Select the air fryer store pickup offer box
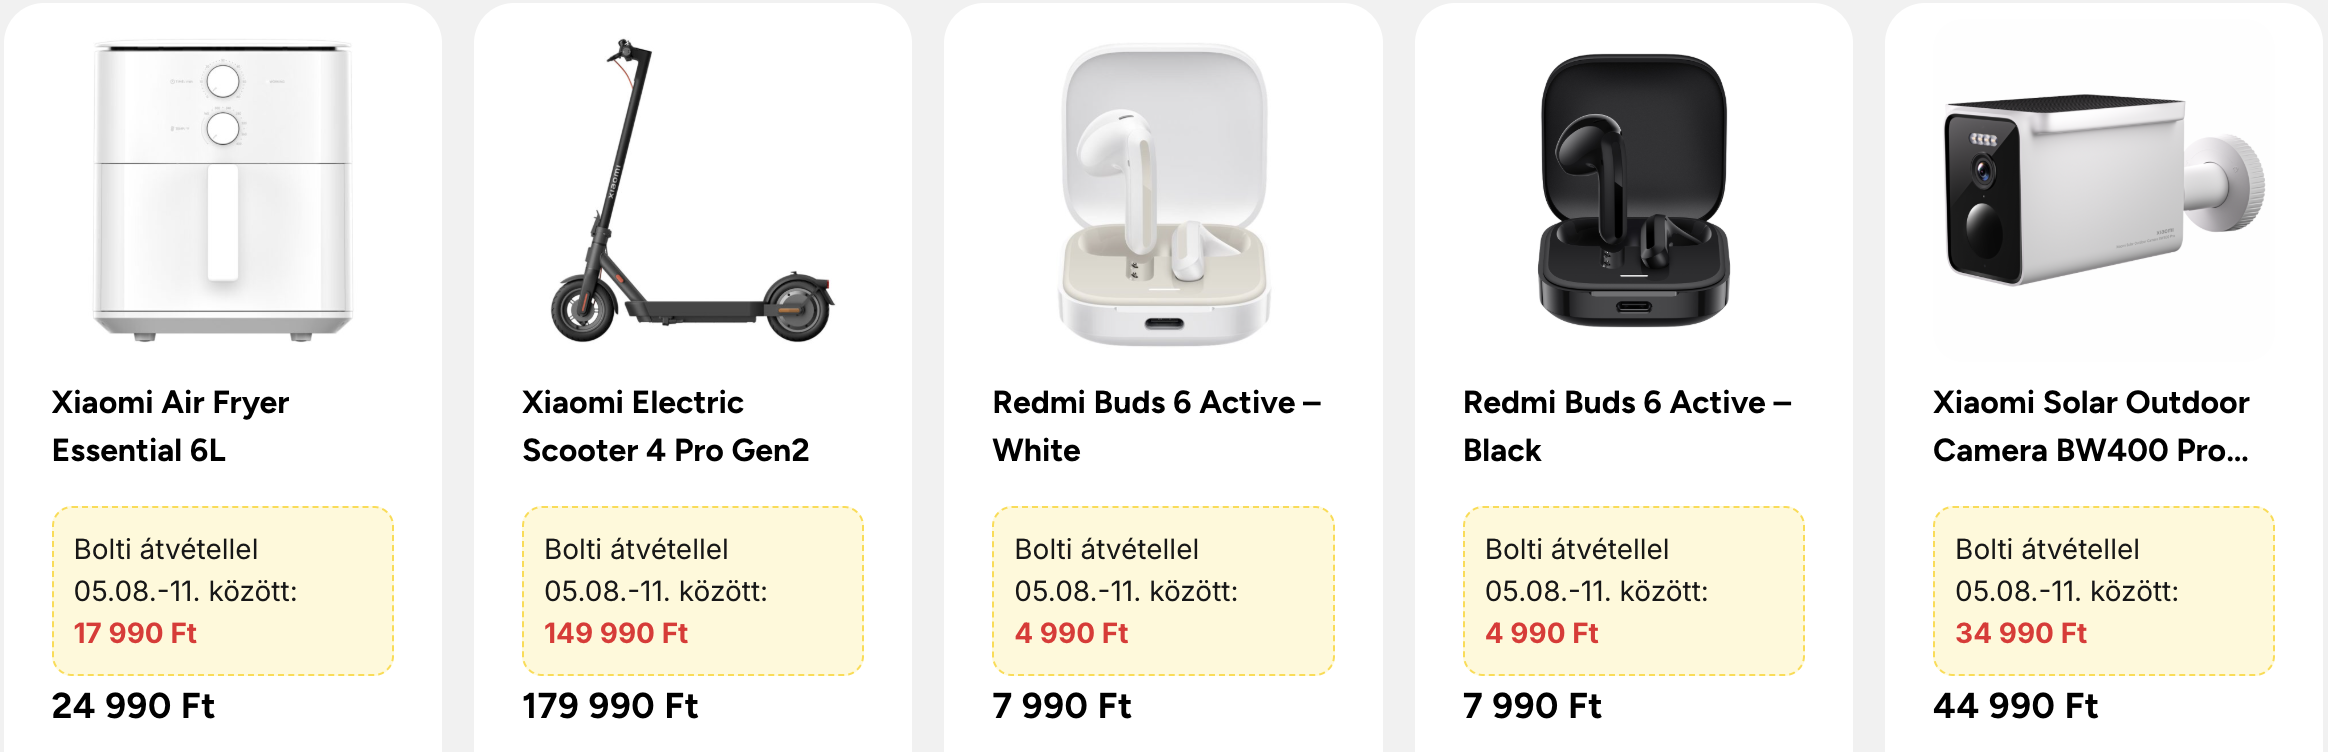This screenshot has height=752, width=2328. click(x=223, y=591)
